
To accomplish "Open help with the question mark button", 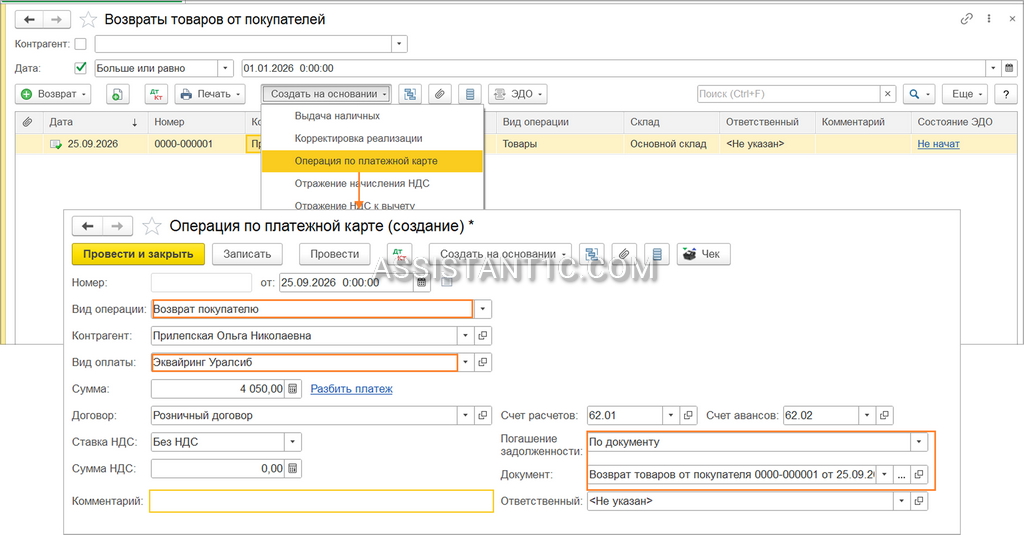I will tap(1006, 94).
